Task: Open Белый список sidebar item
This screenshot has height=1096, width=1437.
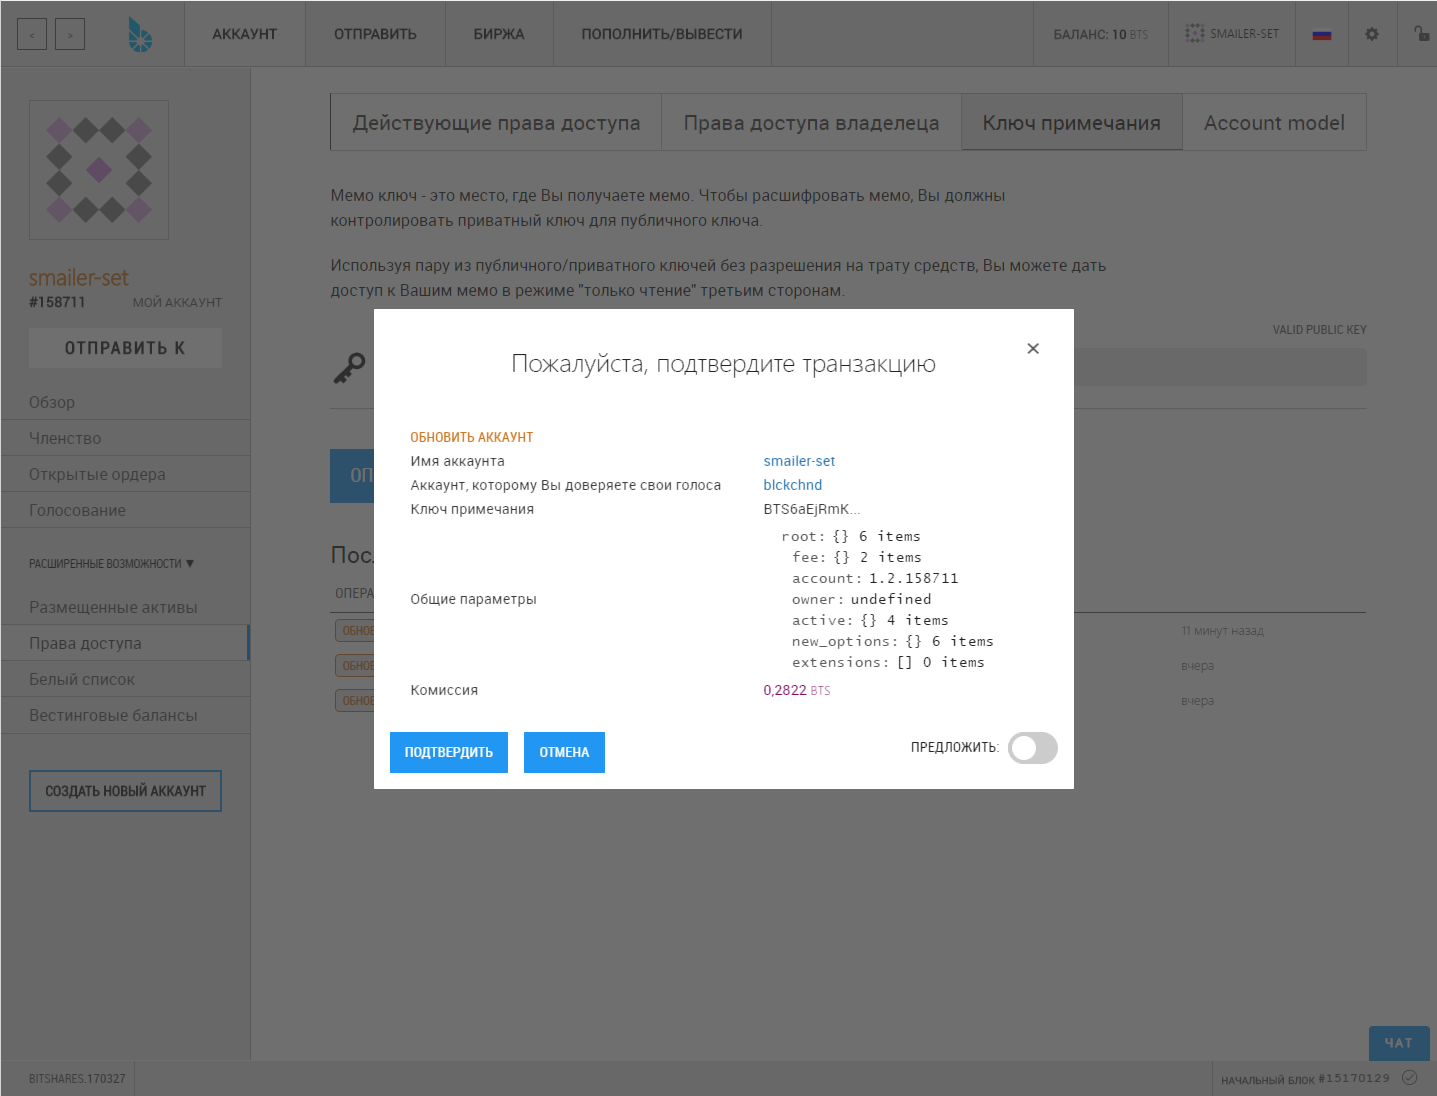Action: [x=125, y=679]
